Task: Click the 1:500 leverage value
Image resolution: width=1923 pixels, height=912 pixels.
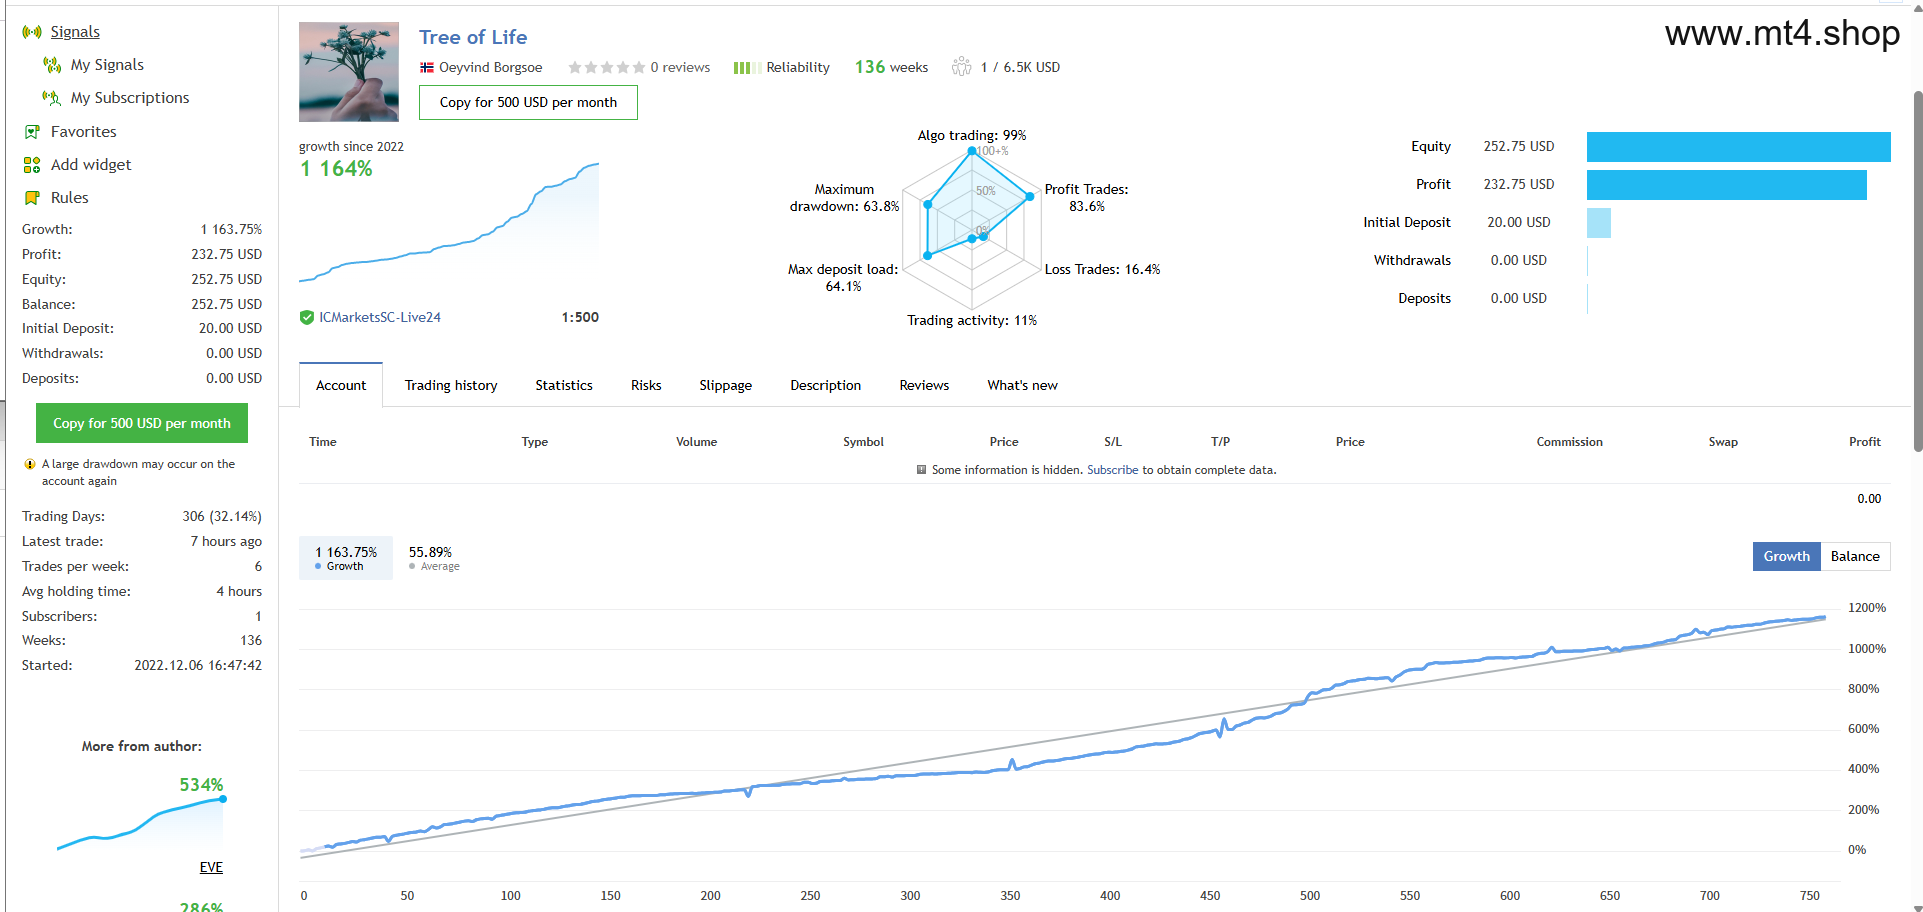Action: tap(580, 318)
